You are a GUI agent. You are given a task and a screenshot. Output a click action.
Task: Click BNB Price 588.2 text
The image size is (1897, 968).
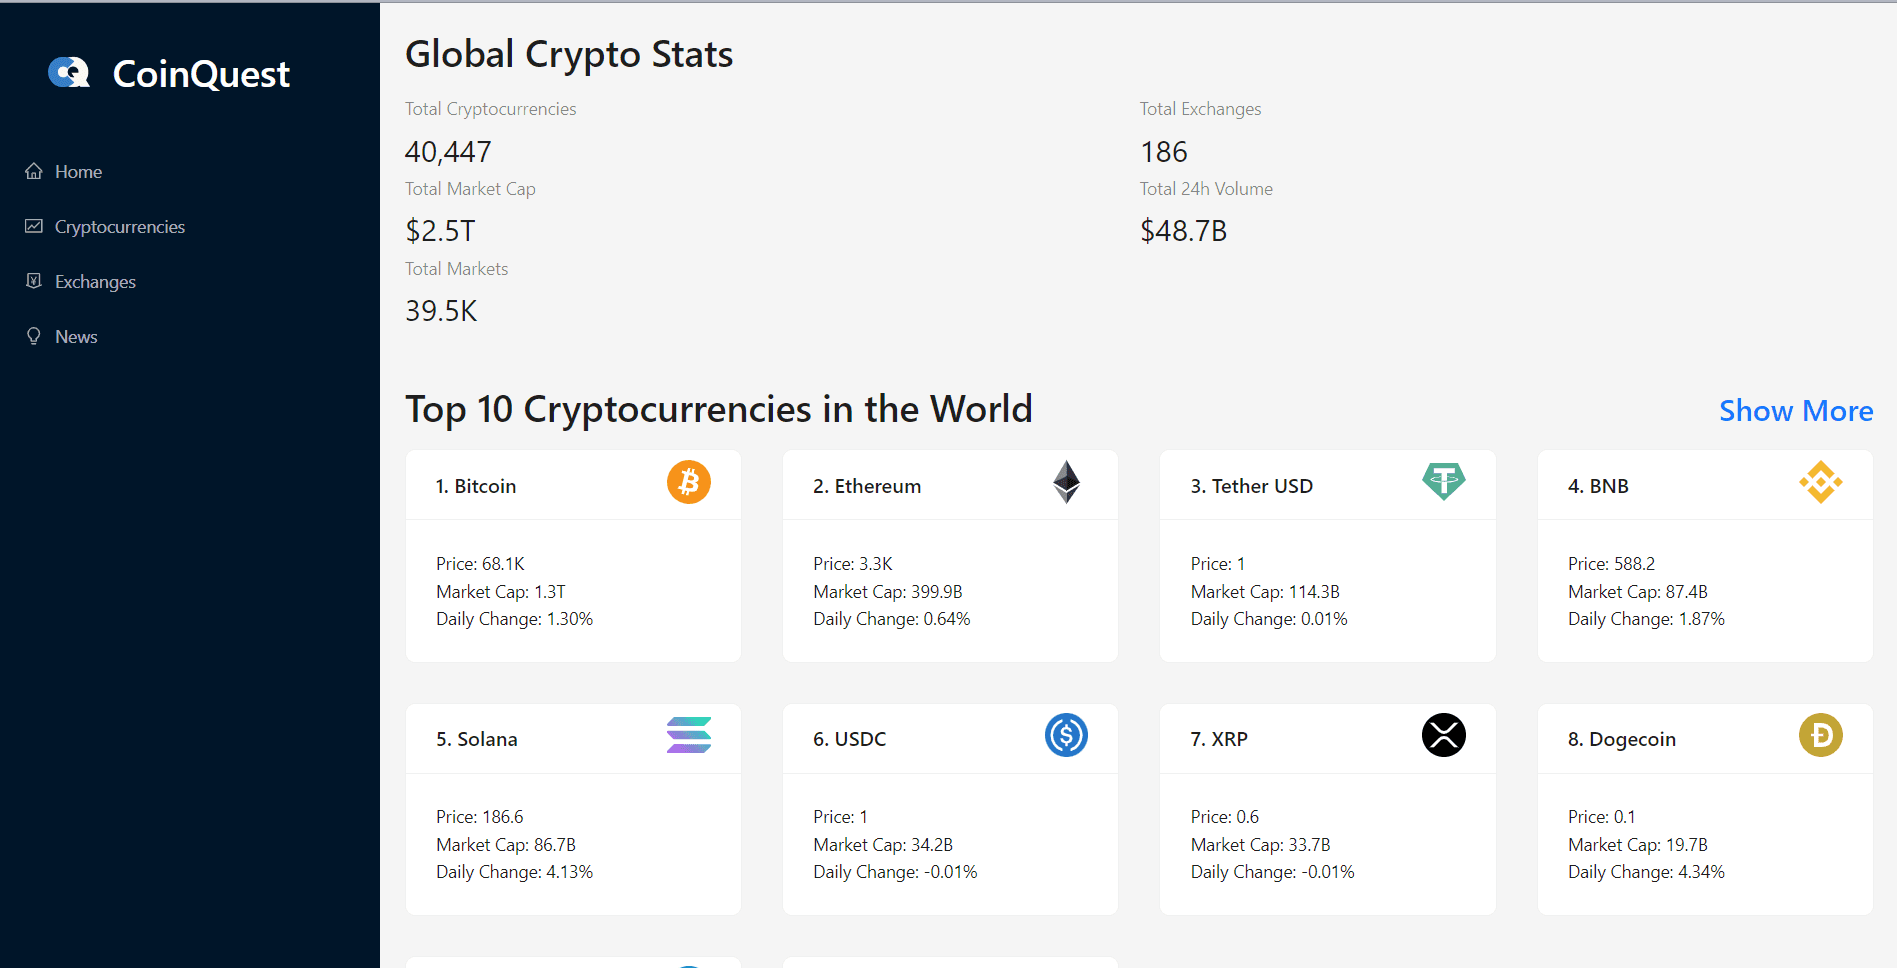tap(1612, 564)
